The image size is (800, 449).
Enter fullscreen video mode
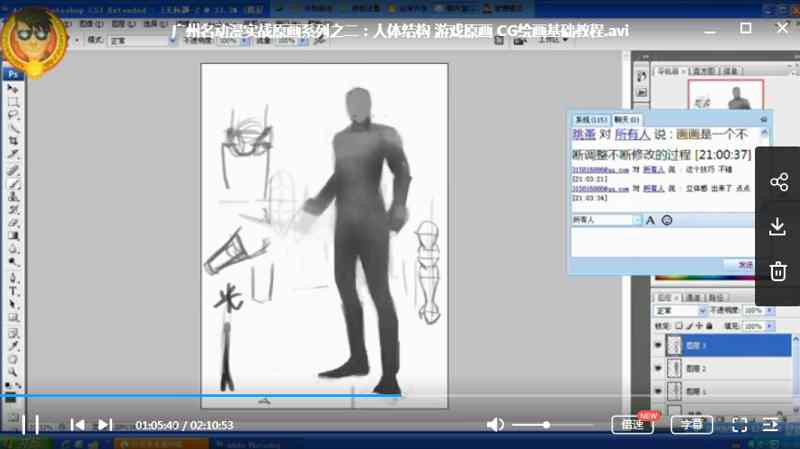pos(740,425)
